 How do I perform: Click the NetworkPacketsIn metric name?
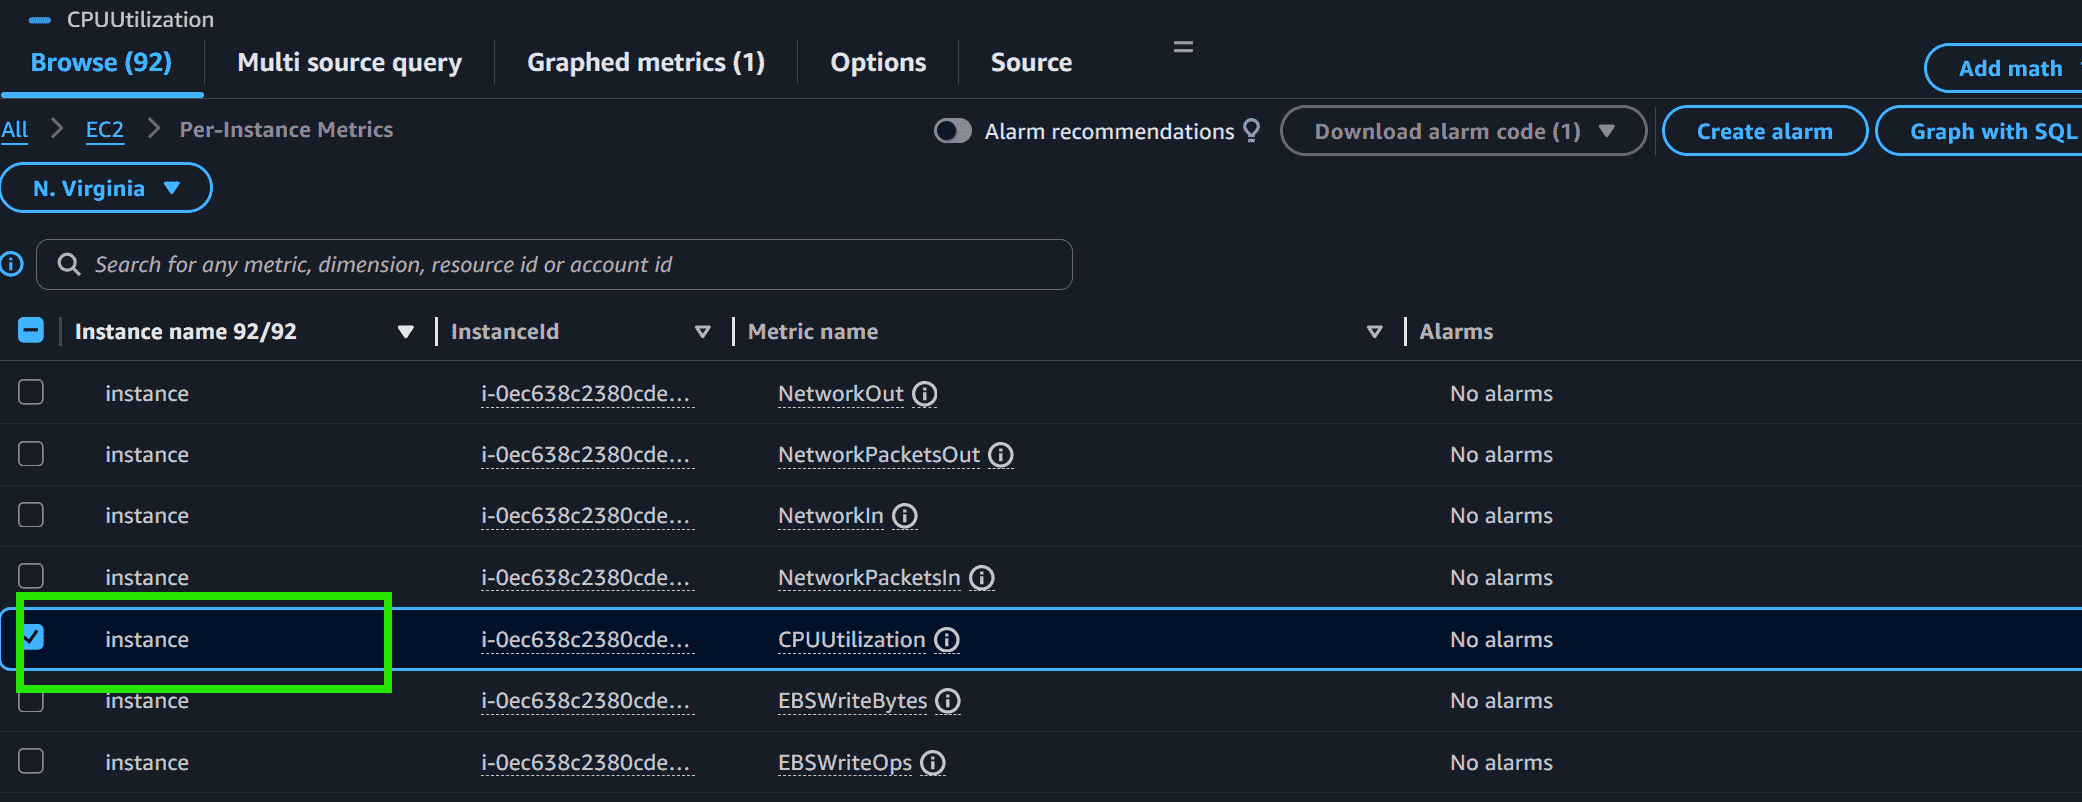tap(869, 578)
